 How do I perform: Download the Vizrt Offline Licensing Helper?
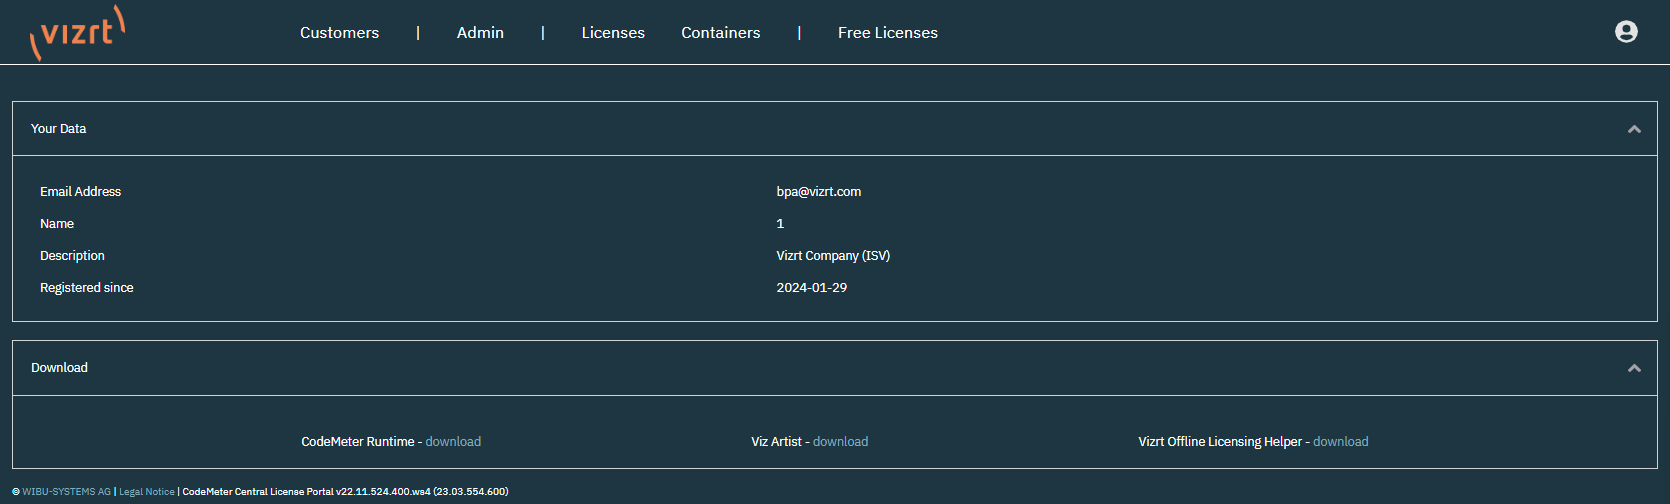[x=1340, y=442]
